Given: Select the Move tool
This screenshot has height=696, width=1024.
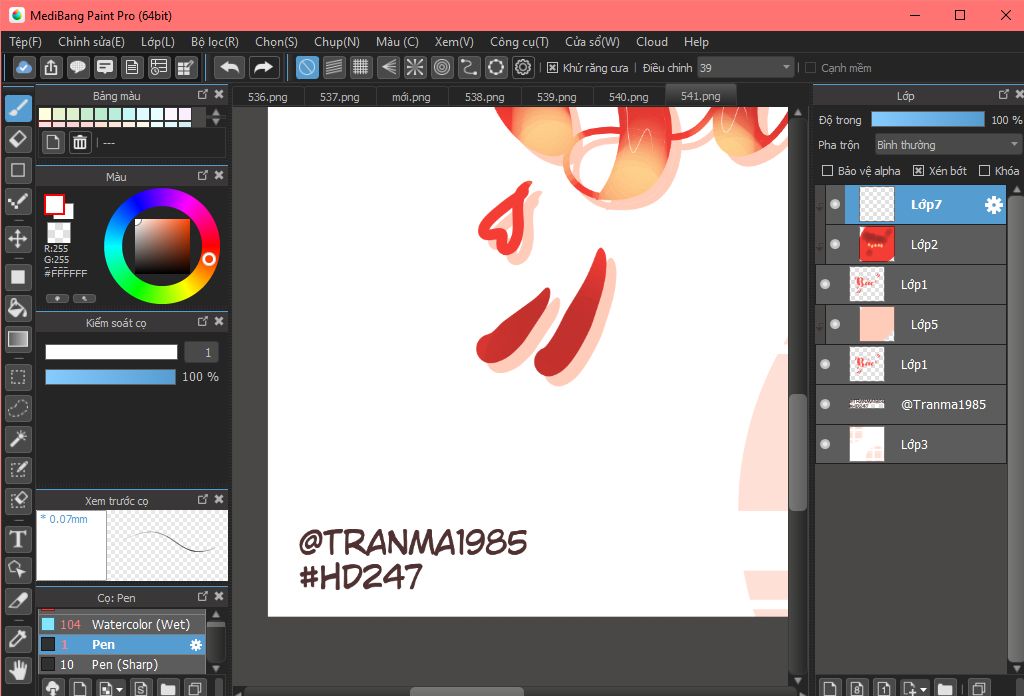Looking at the screenshot, I should [x=18, y=239].
